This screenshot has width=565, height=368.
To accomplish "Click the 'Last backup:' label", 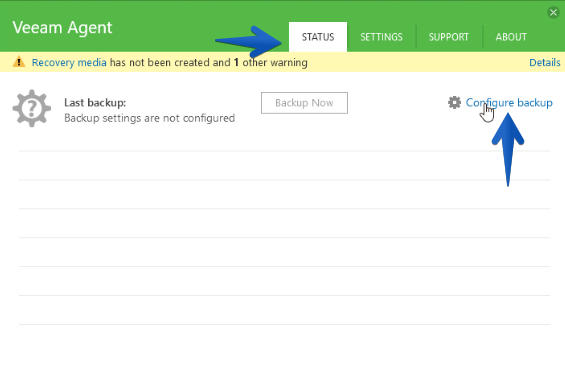I will point(95,103).
